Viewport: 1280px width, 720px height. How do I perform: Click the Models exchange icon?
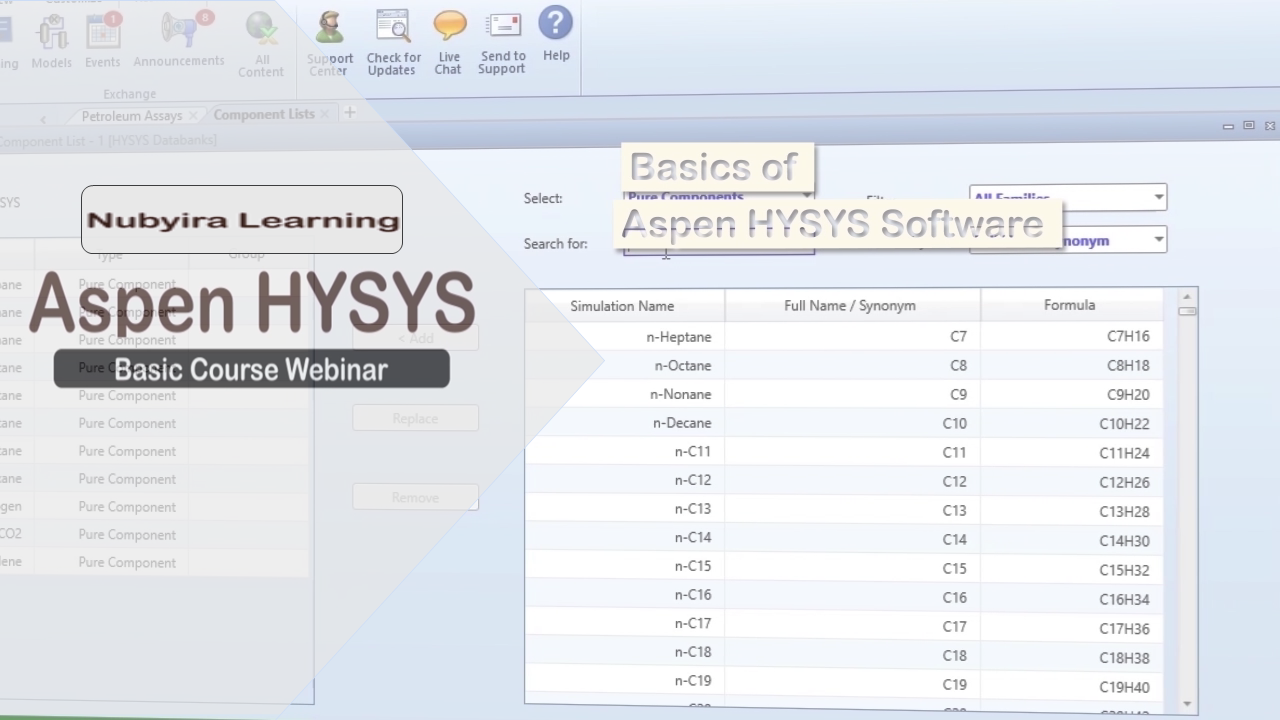[51, 33]
